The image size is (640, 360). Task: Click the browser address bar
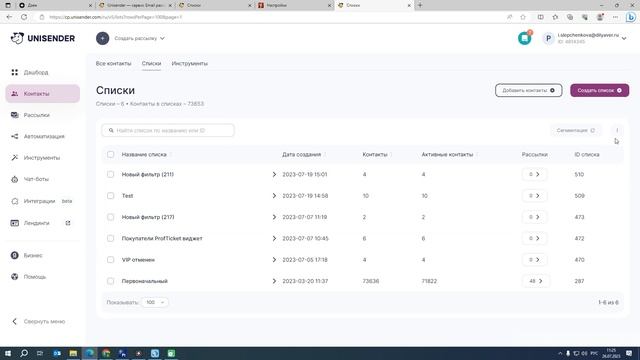pos(269,17)
